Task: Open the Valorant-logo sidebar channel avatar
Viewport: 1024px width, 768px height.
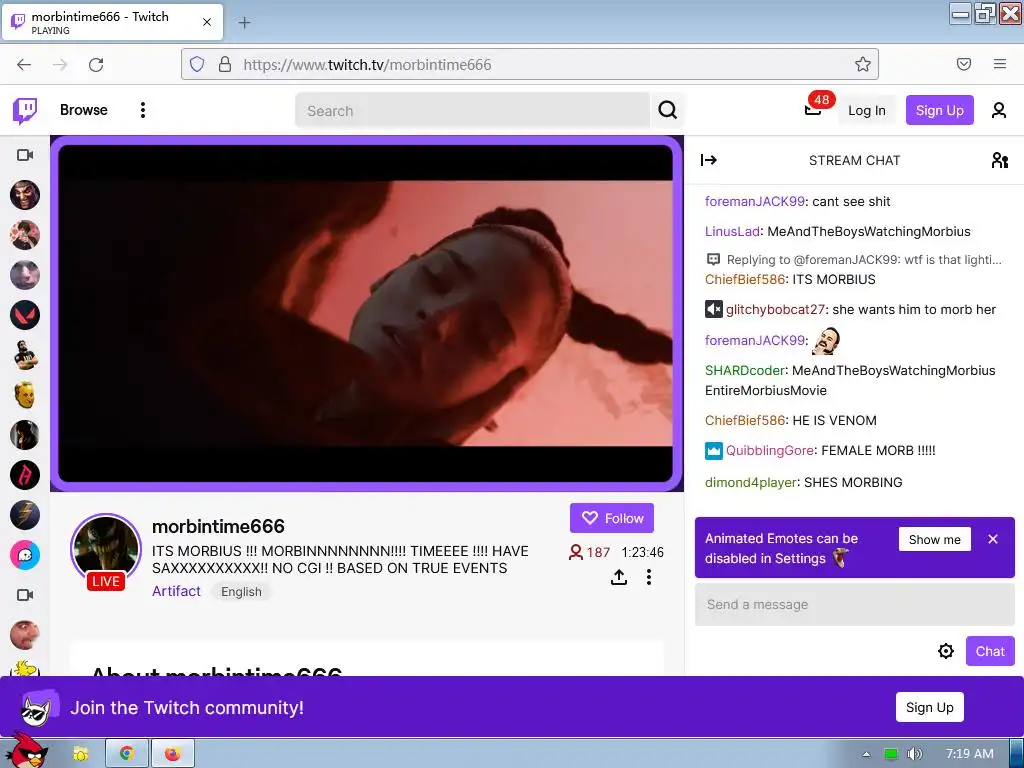Action: [x=25, y=315]
